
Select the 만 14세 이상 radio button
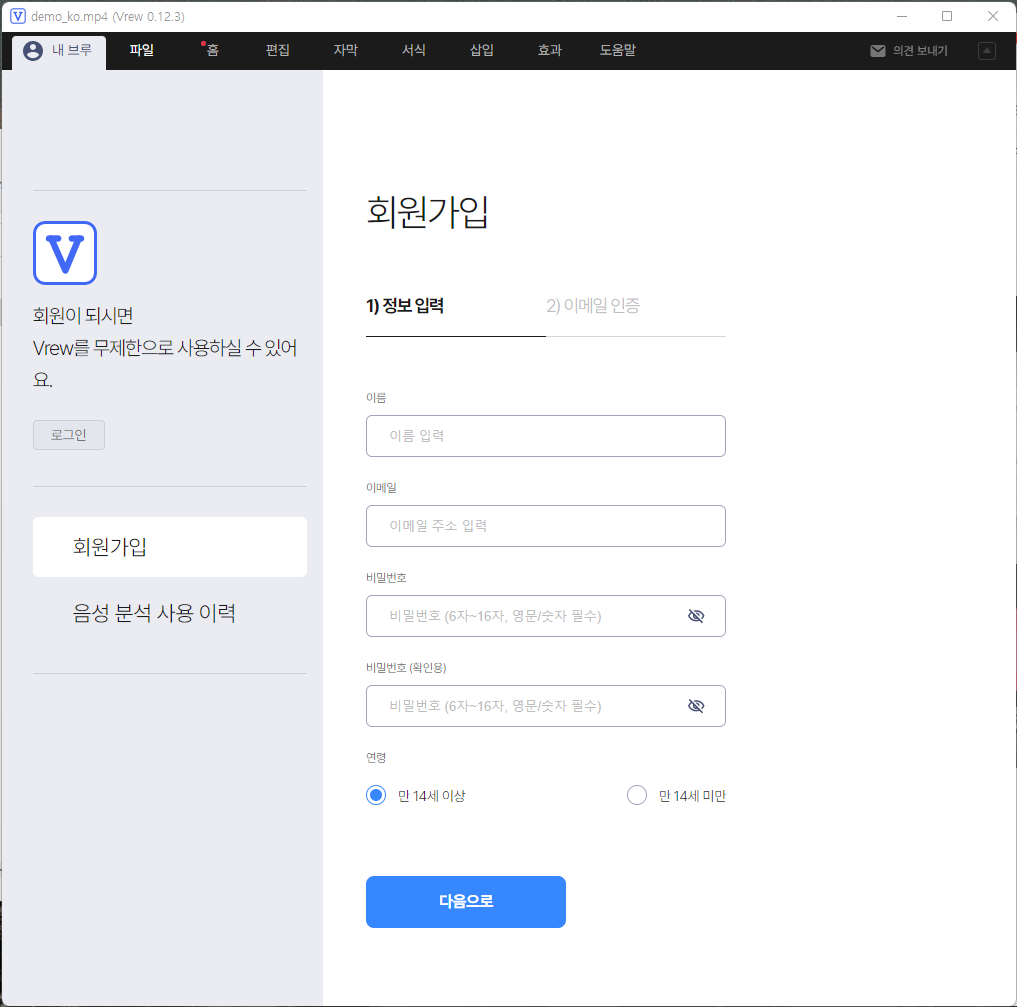pos(376,794)
